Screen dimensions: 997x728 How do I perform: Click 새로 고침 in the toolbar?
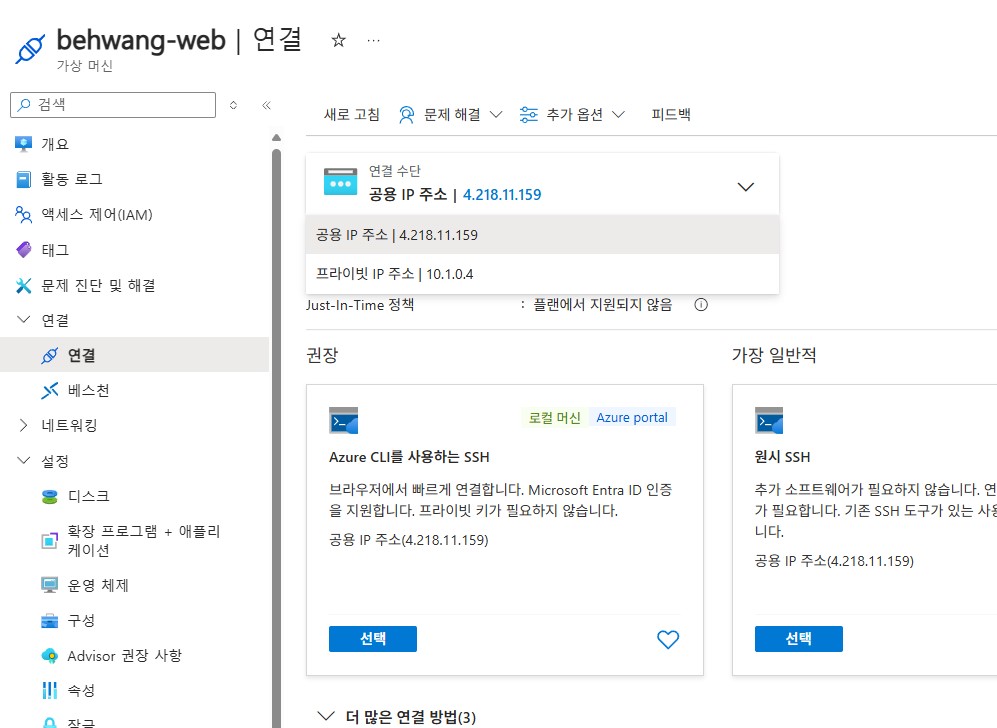[x=352, y=114]
